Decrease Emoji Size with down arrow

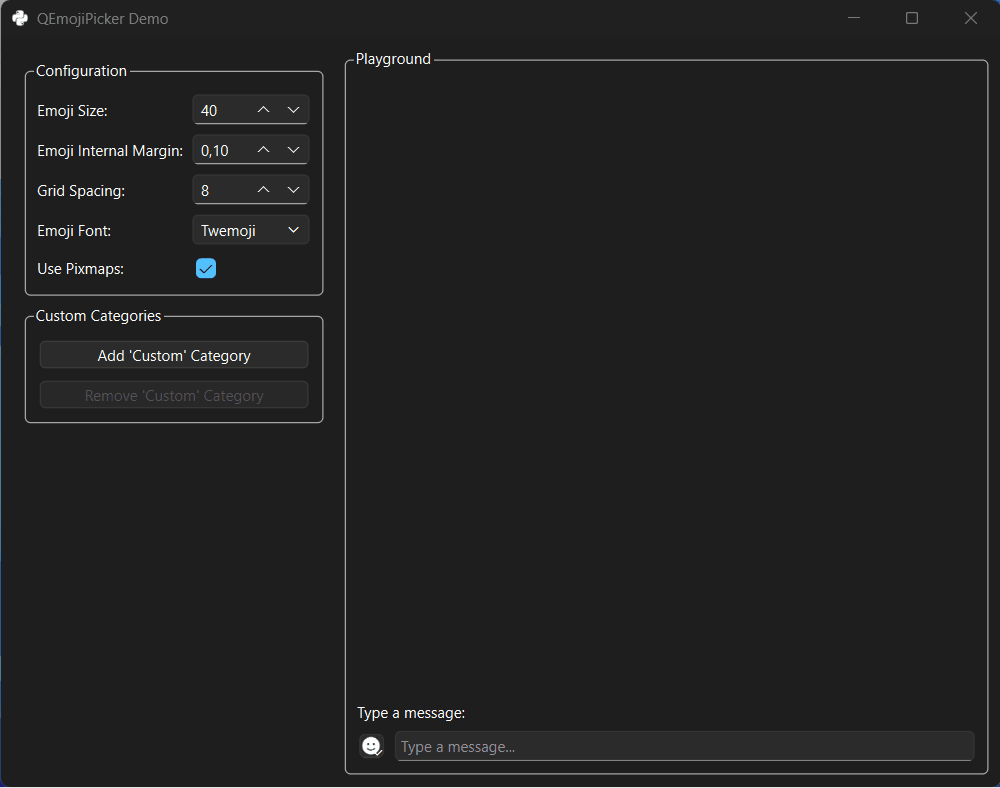293,110
